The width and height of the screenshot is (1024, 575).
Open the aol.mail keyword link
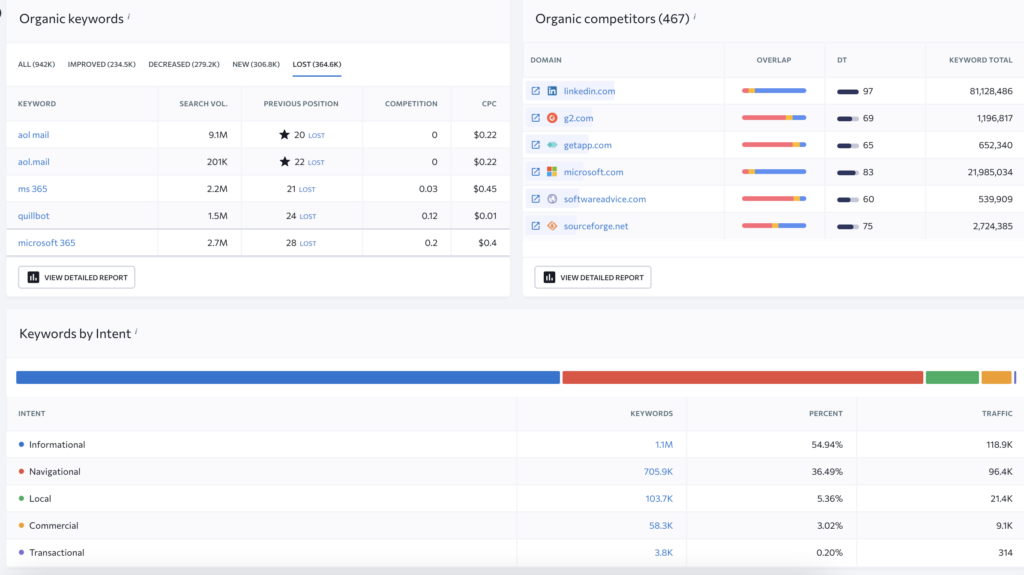pos(33,161)
